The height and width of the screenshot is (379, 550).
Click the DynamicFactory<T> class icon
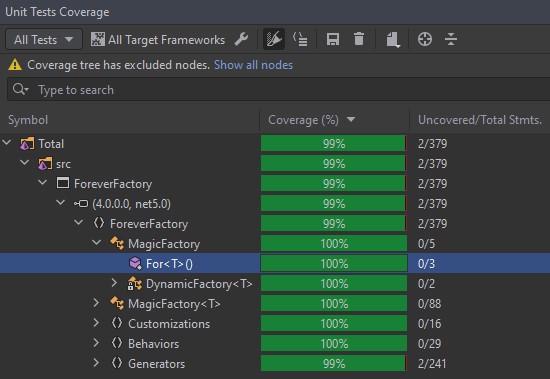click(135, 284)
